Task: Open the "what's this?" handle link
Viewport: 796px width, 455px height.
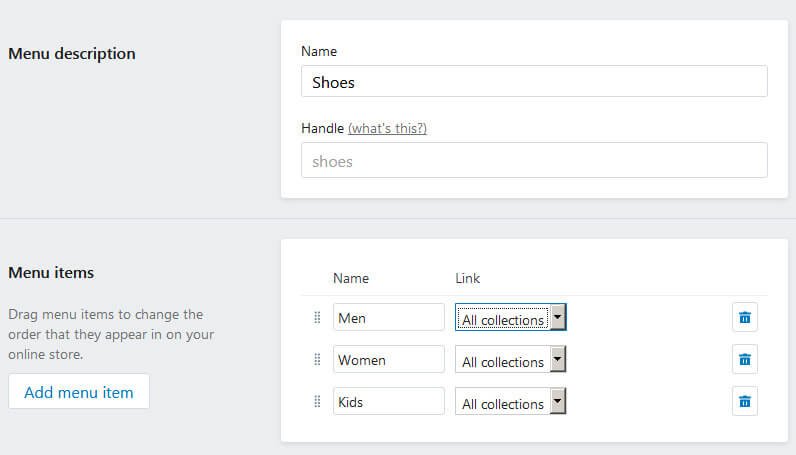Action: [x=387, y=128]
